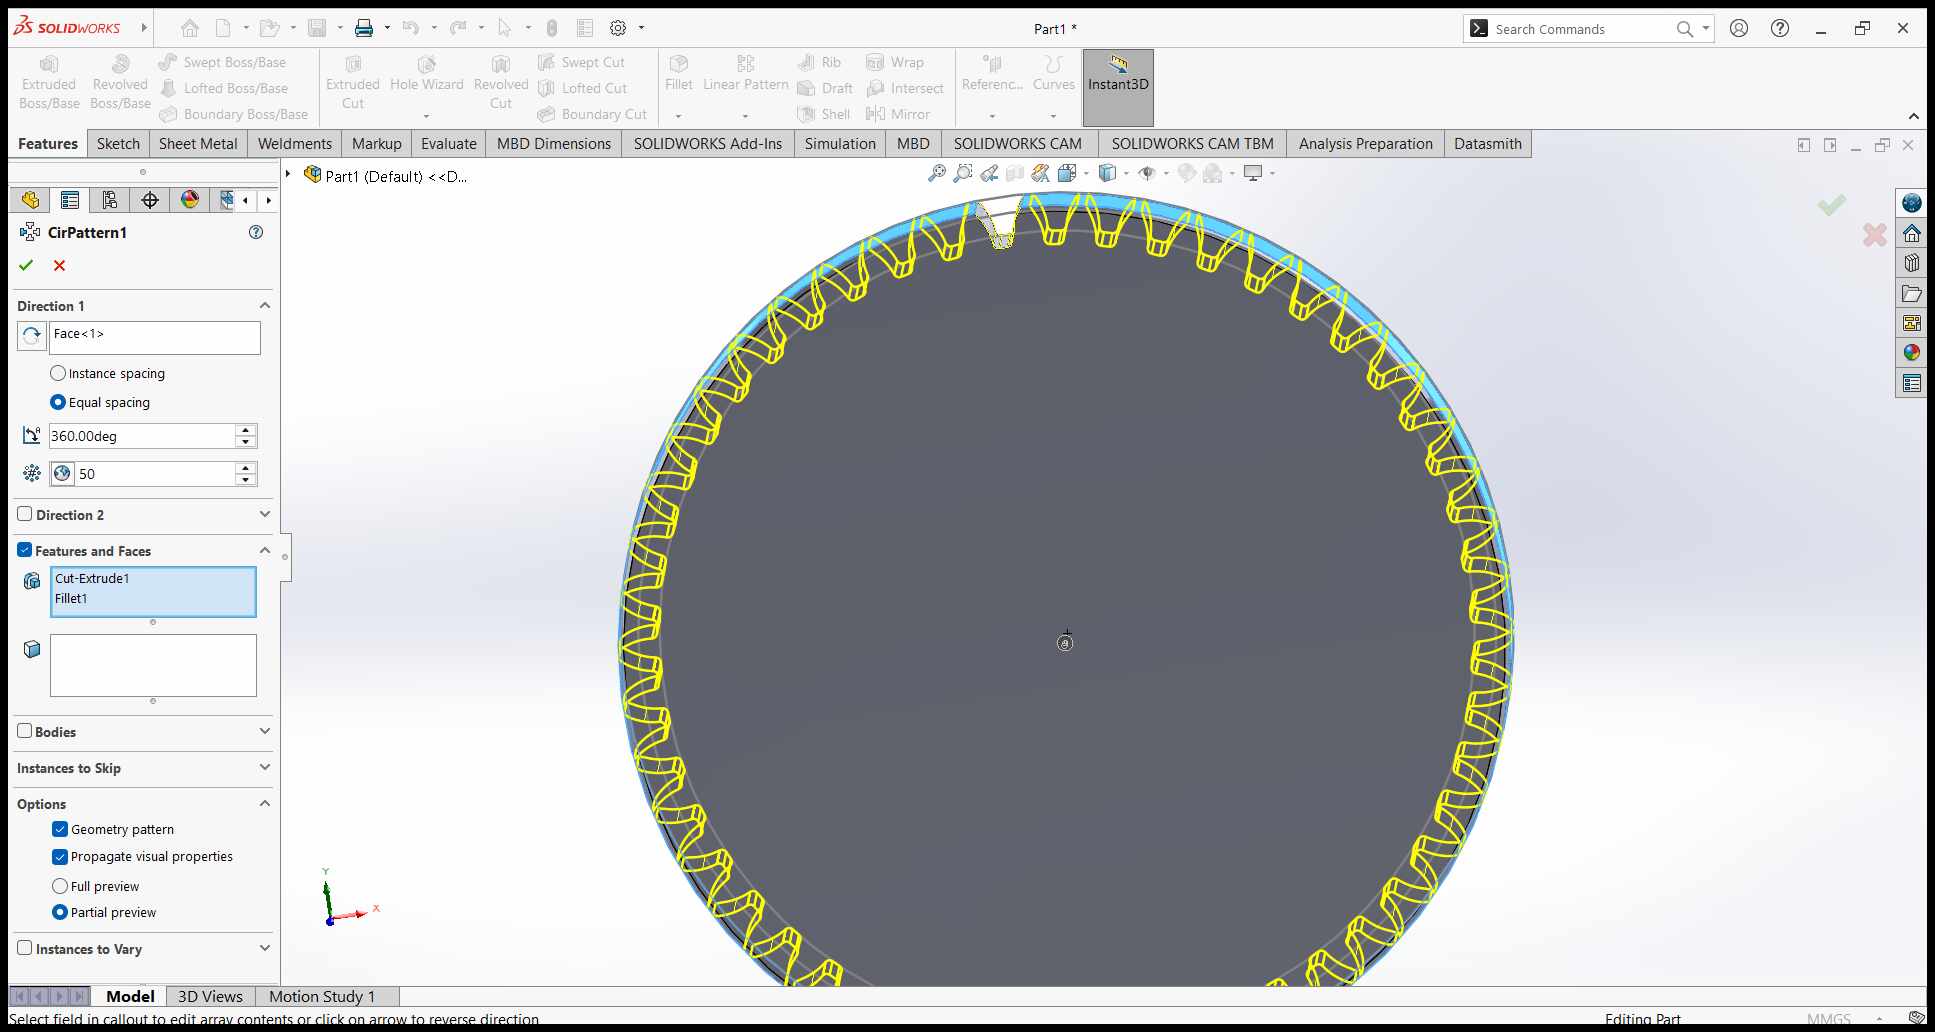This screenshot has width=1935, height=1032.
Task: Increment the 360.00deg angle spinner up arrow
Action: pyautogui.click(x=246, y=430)
